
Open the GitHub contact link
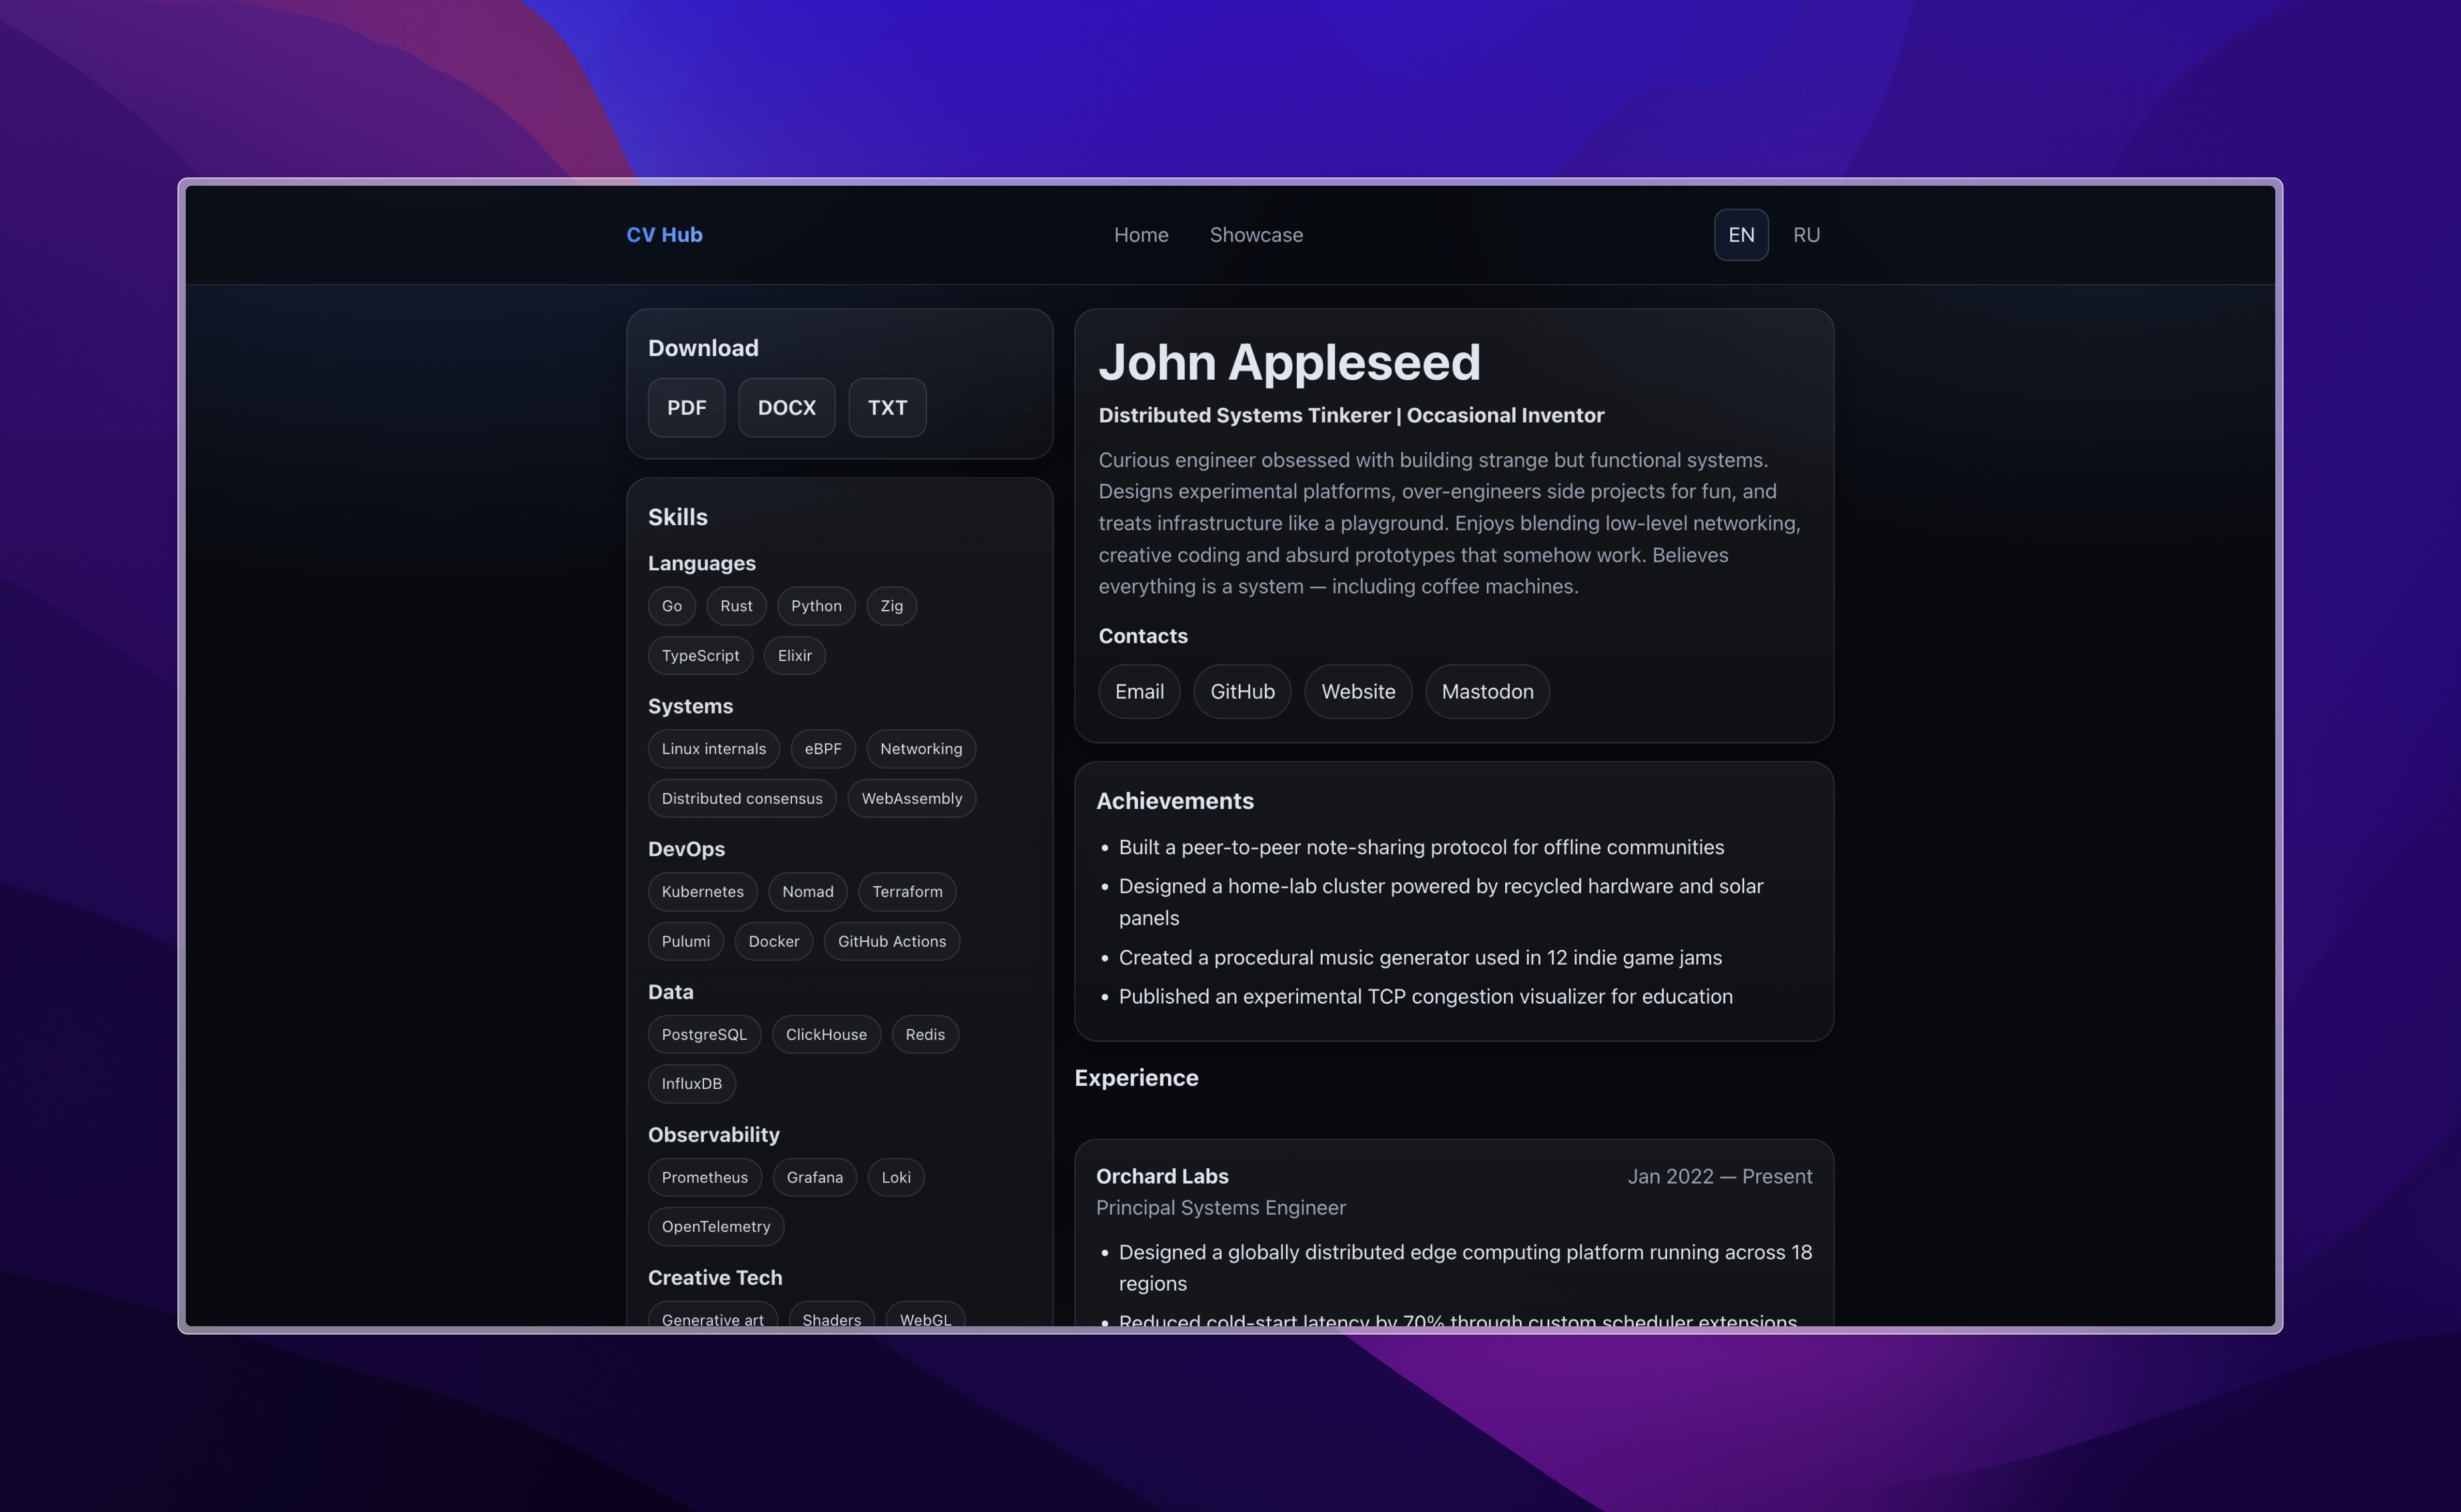1242,692
